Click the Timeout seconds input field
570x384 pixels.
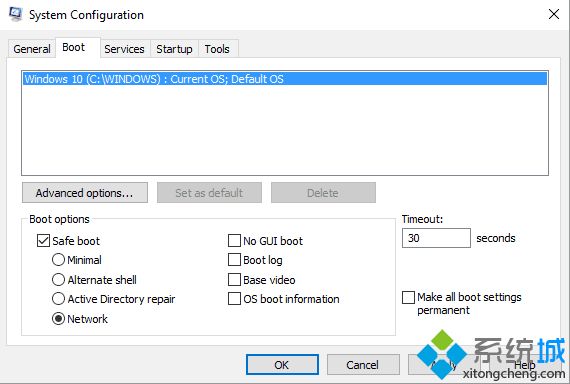(x=436, y=238)
